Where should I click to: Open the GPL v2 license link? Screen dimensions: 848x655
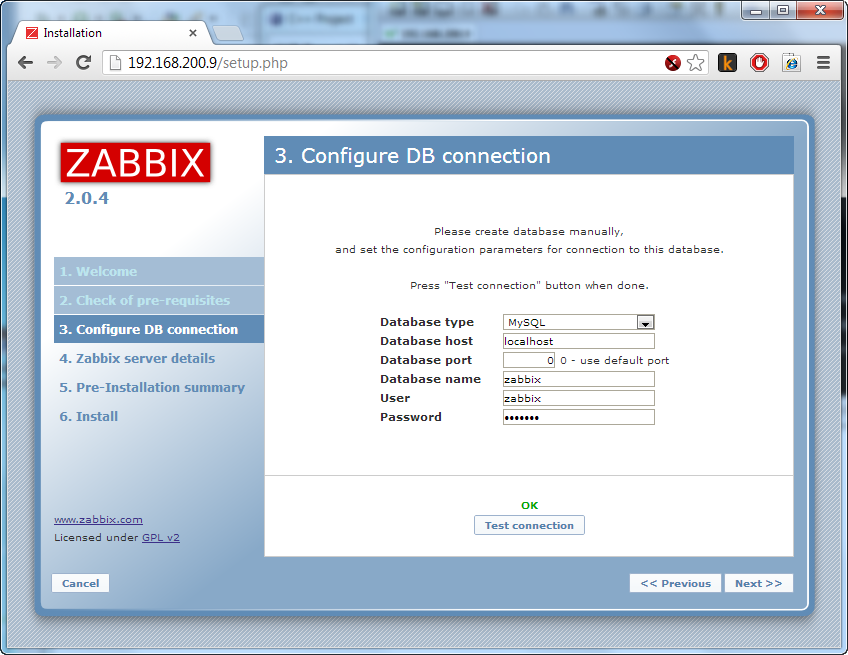click(x=161, y=538)
